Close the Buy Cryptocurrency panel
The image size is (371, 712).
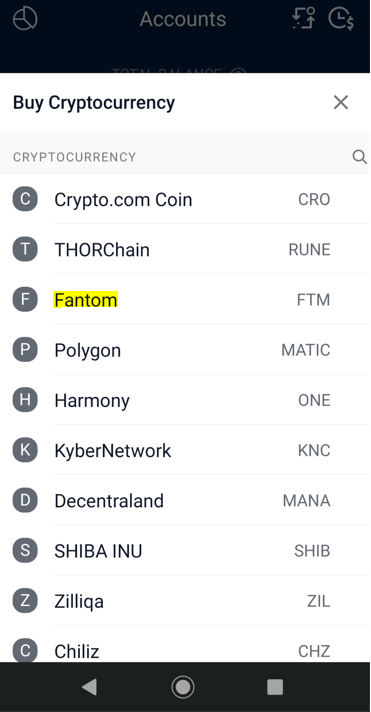tap(341, 102)
